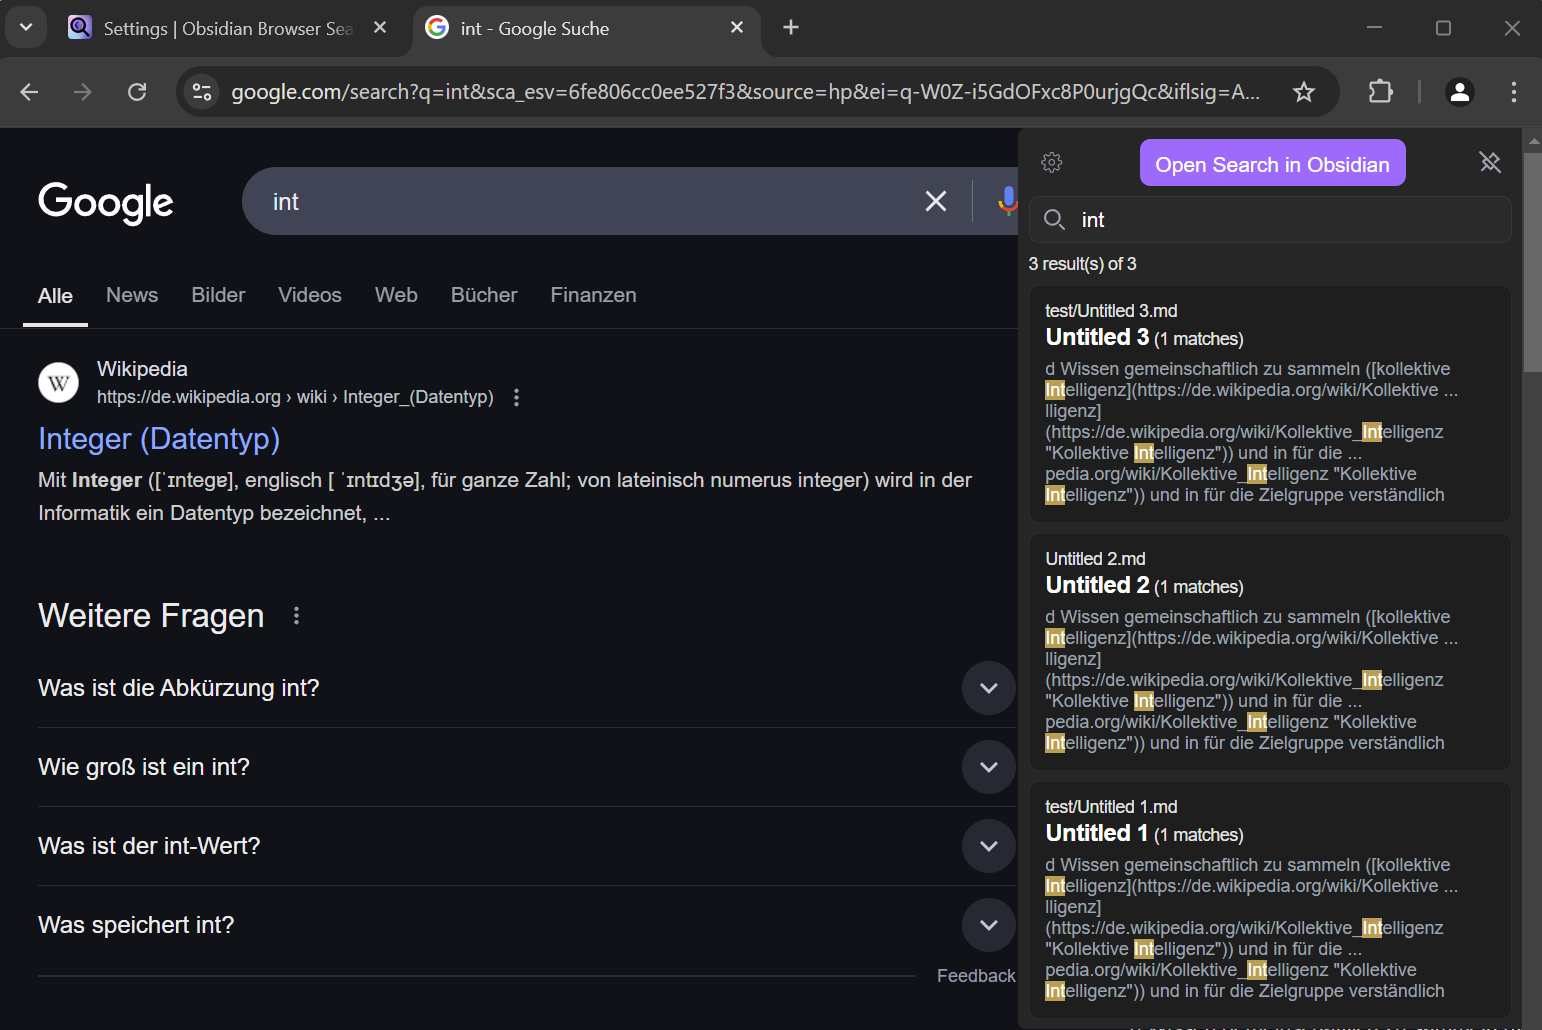The height and width of the screenshot is (1030, 1542).
Task: Click the Wikipedia site favicon
Action: (58, 383)
